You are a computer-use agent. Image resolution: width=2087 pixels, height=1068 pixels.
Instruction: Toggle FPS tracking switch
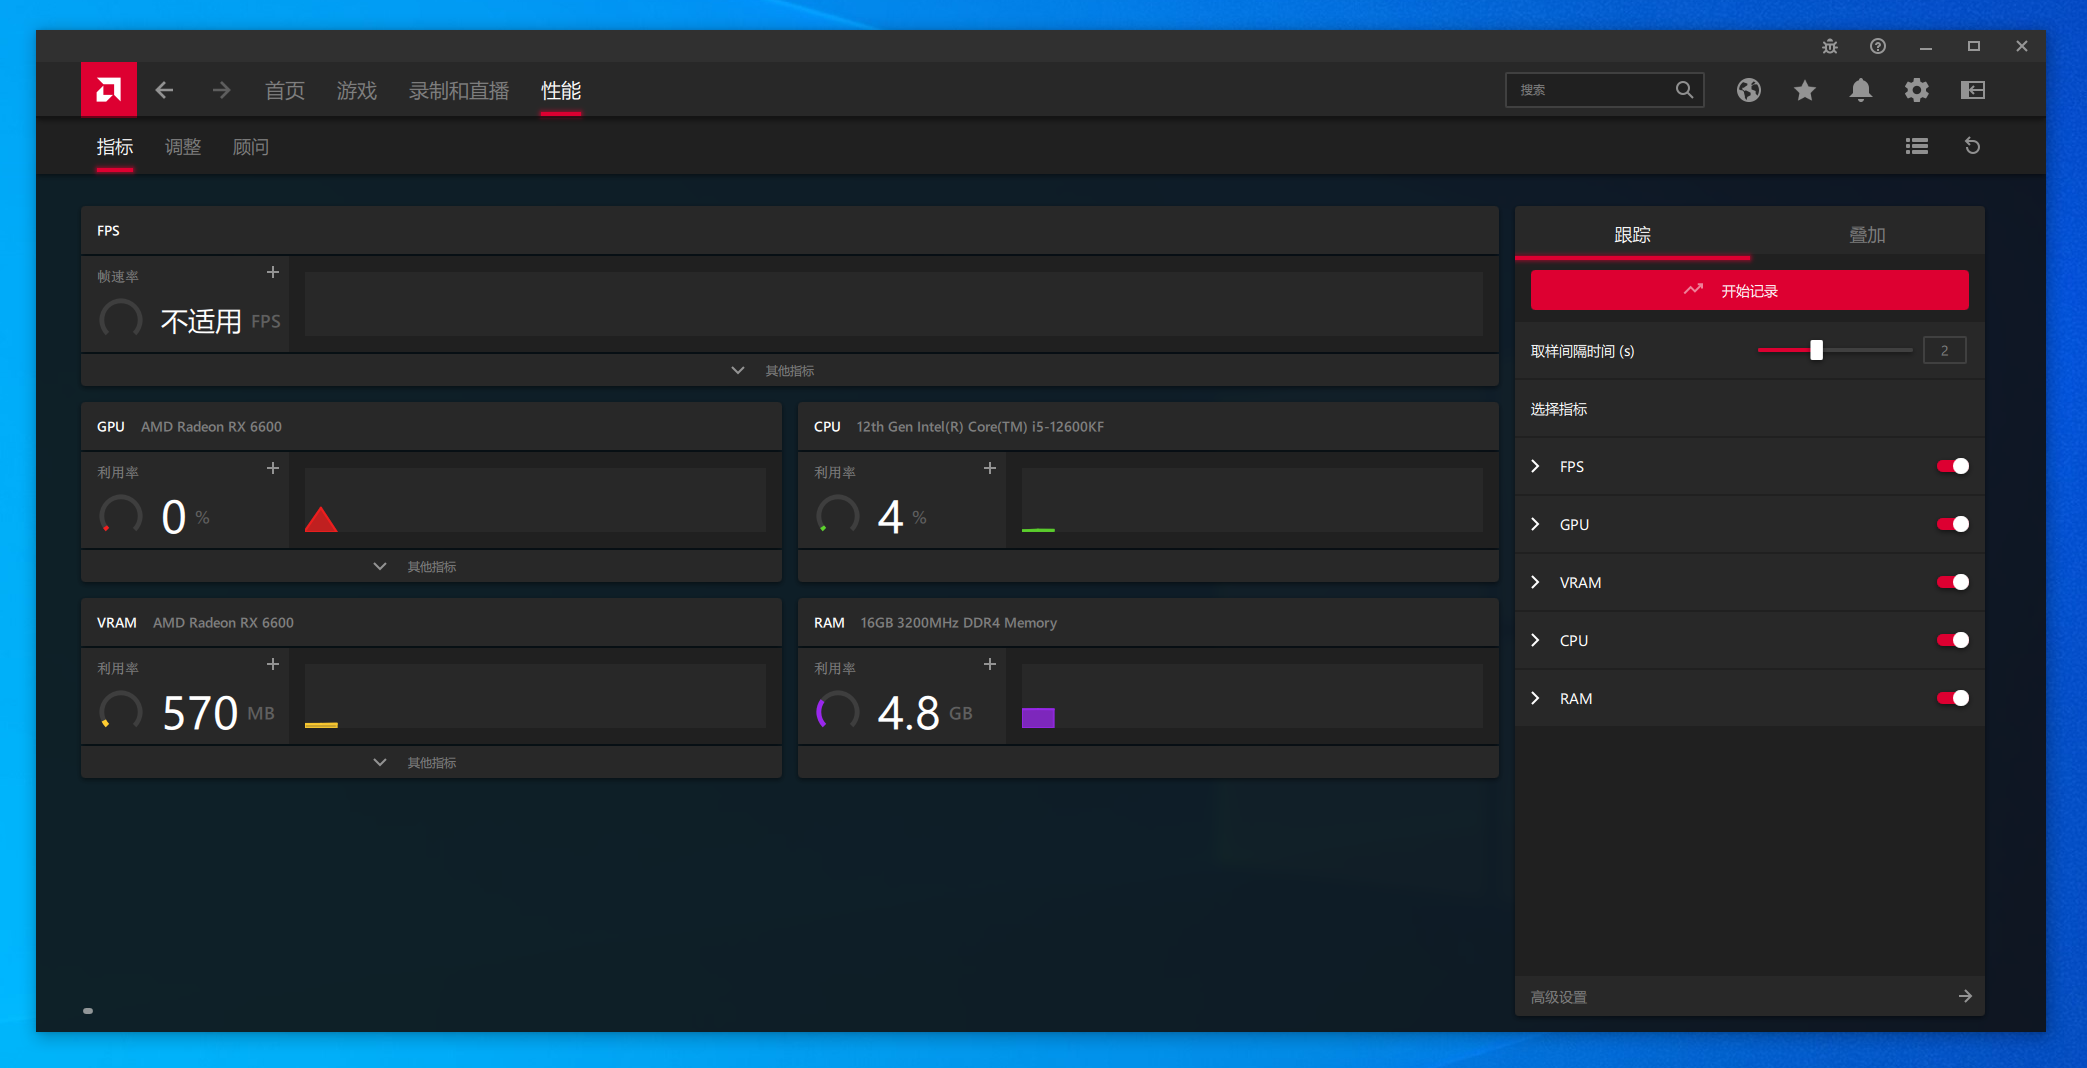pyautogui.click(x=1953, y=466)
